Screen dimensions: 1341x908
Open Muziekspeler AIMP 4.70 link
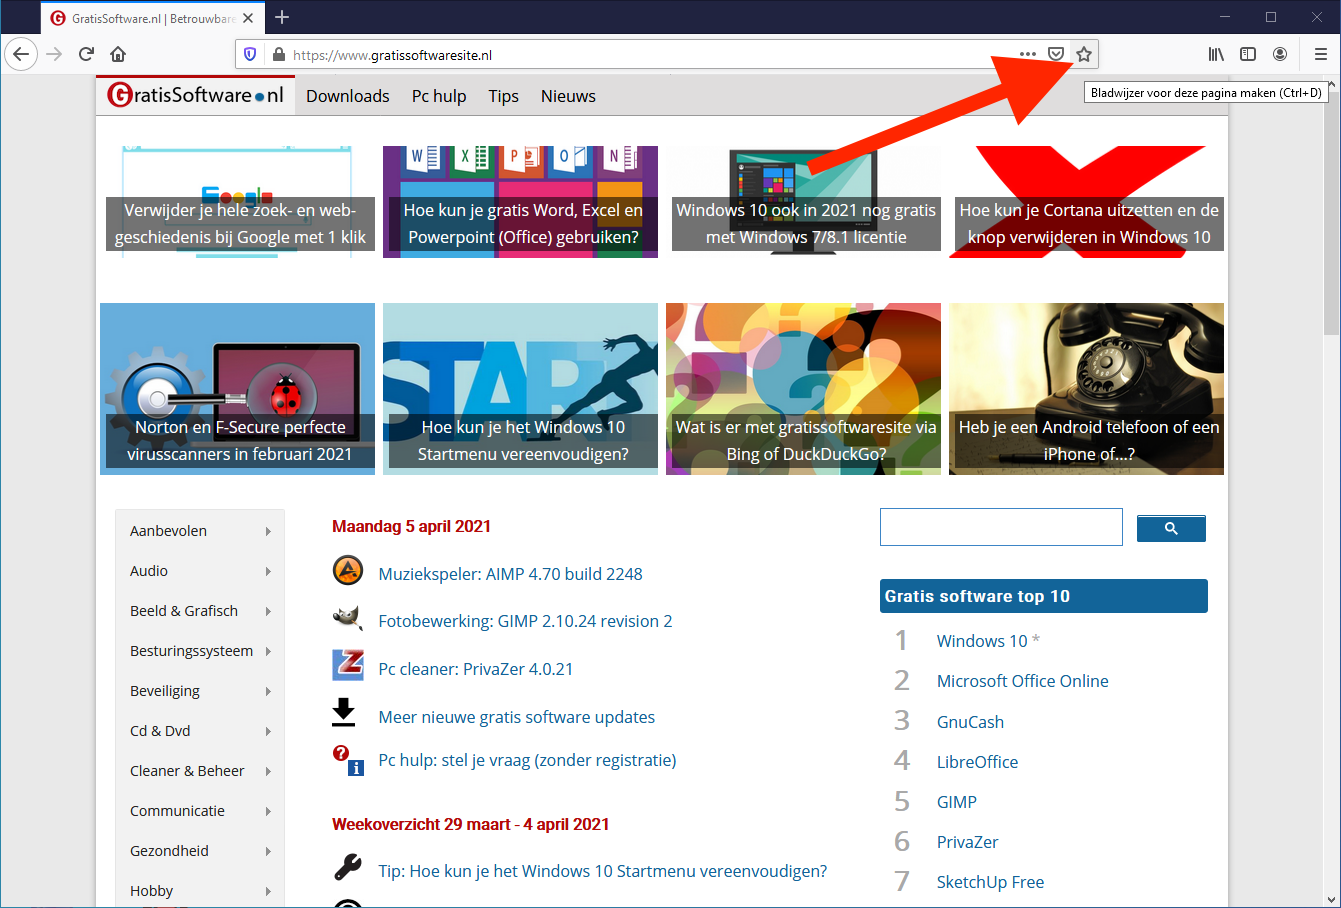510,574
